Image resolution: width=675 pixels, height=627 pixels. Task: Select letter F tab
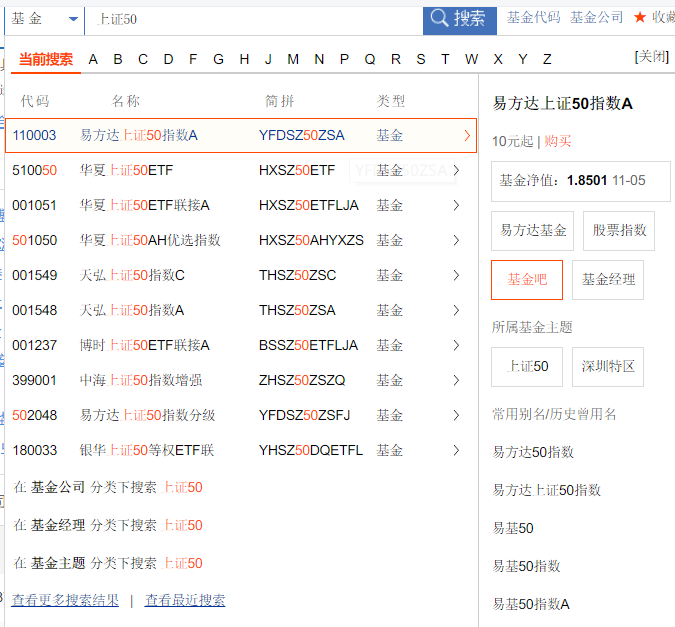click(x=193, y=59)
